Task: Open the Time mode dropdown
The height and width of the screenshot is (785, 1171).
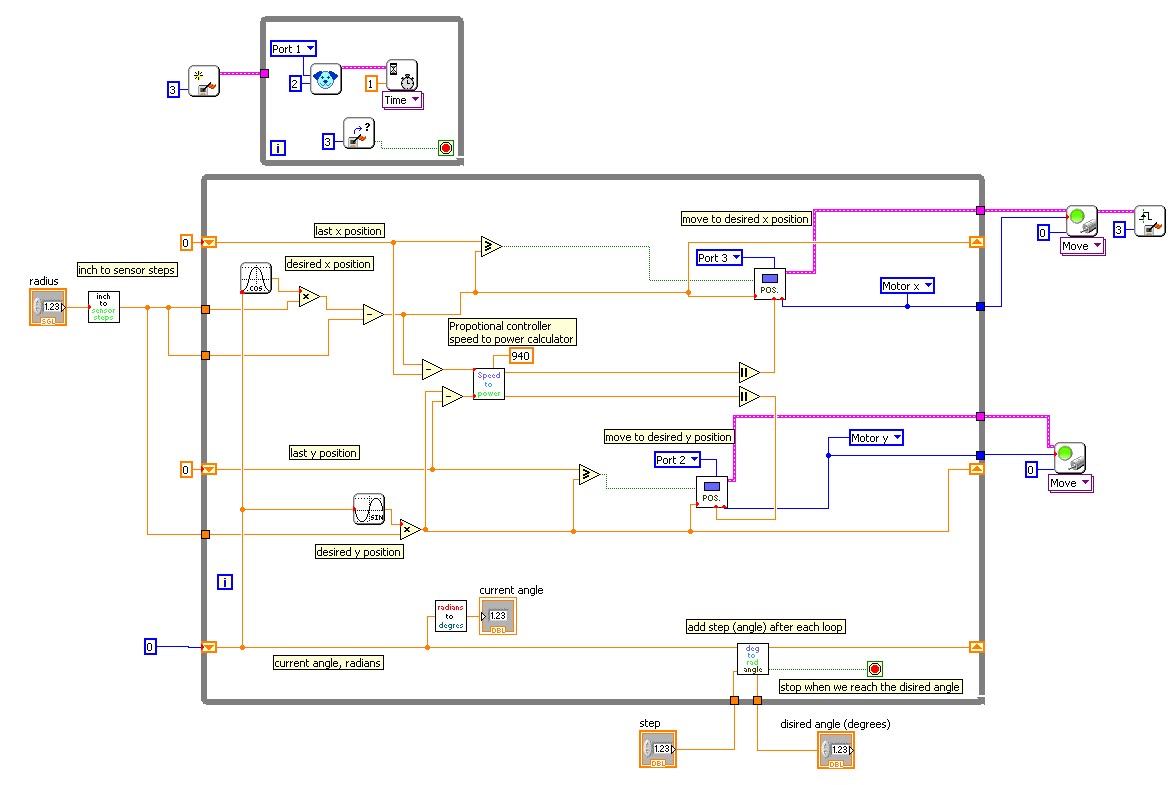Action: pos(403,100)
